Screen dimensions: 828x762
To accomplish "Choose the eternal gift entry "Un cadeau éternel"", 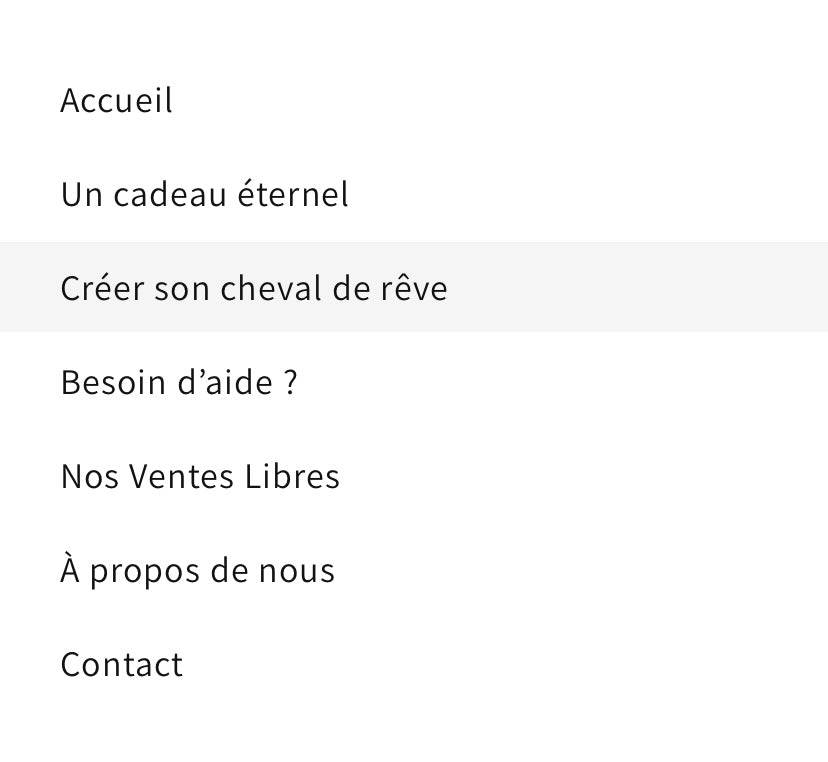I will (204, 194).
